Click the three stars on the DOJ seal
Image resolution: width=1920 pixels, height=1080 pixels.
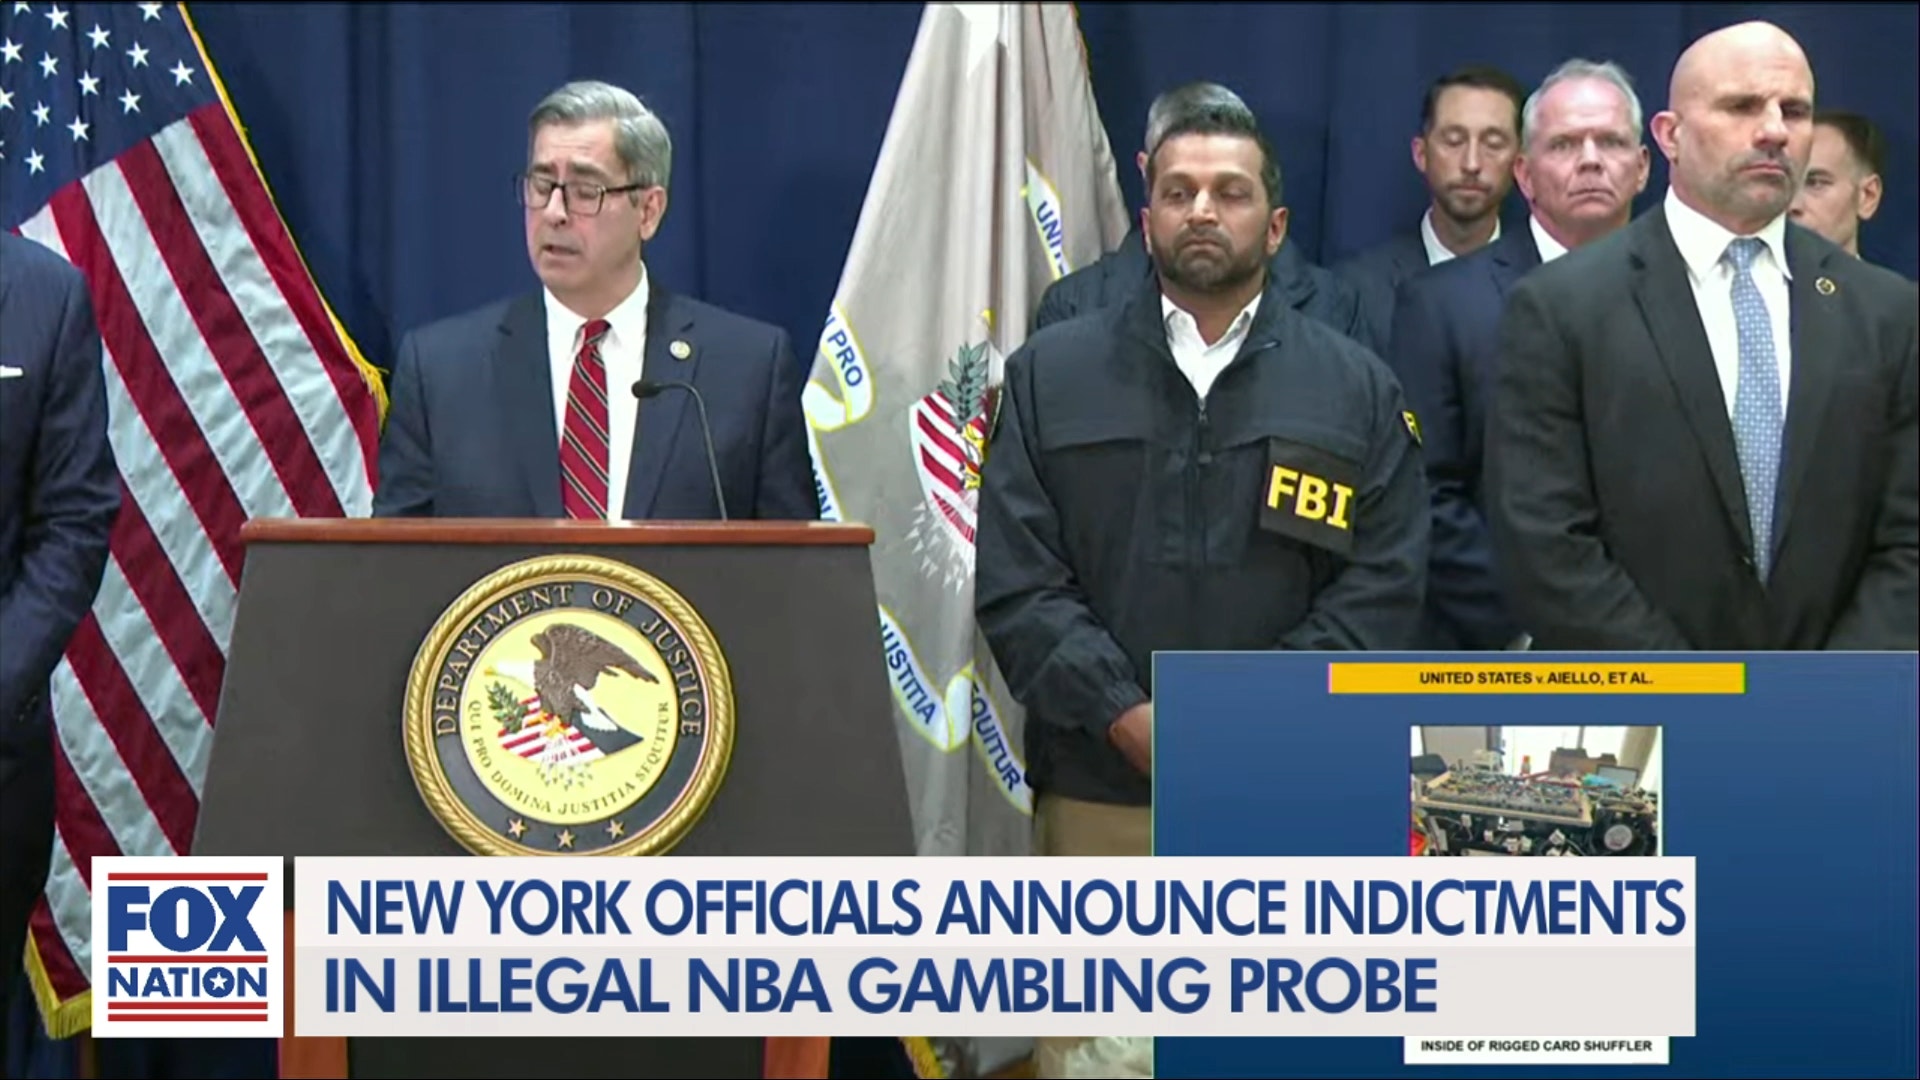click(566, 828)
